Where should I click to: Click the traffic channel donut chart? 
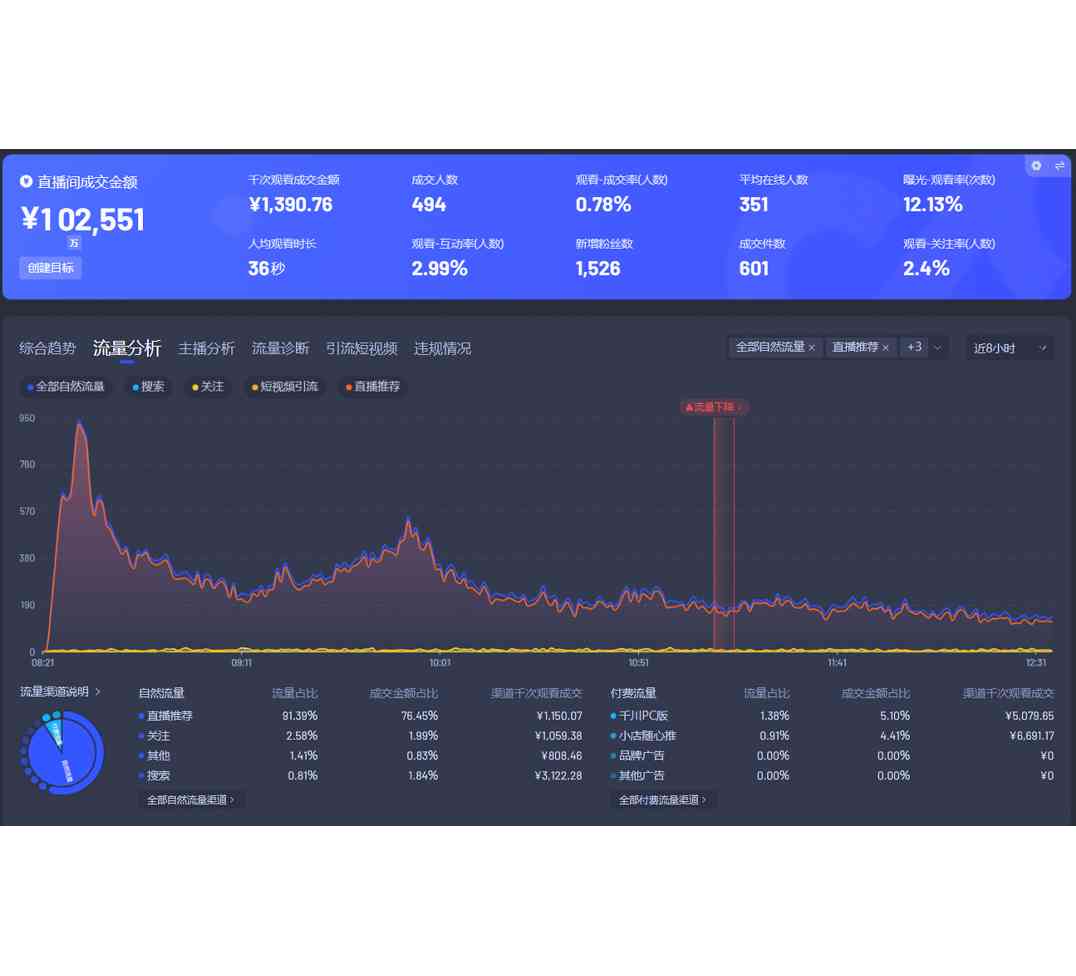point(62,754)
